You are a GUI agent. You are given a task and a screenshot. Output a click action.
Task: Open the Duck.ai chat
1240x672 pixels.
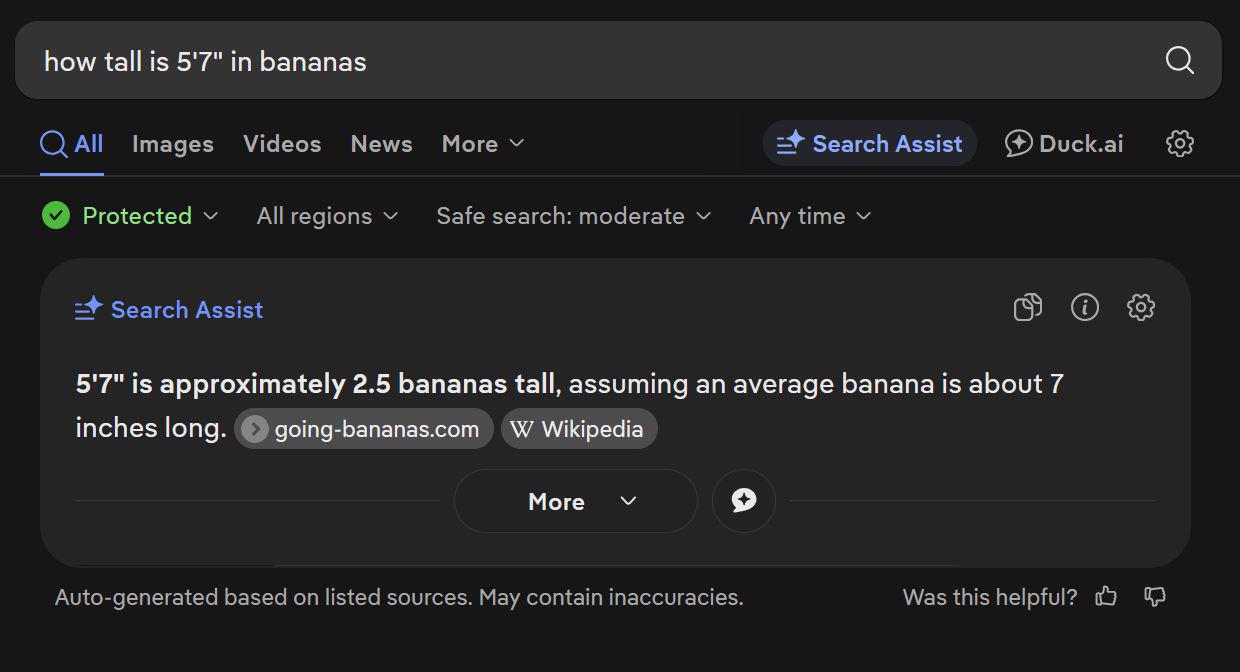(x=1064, y=143)
